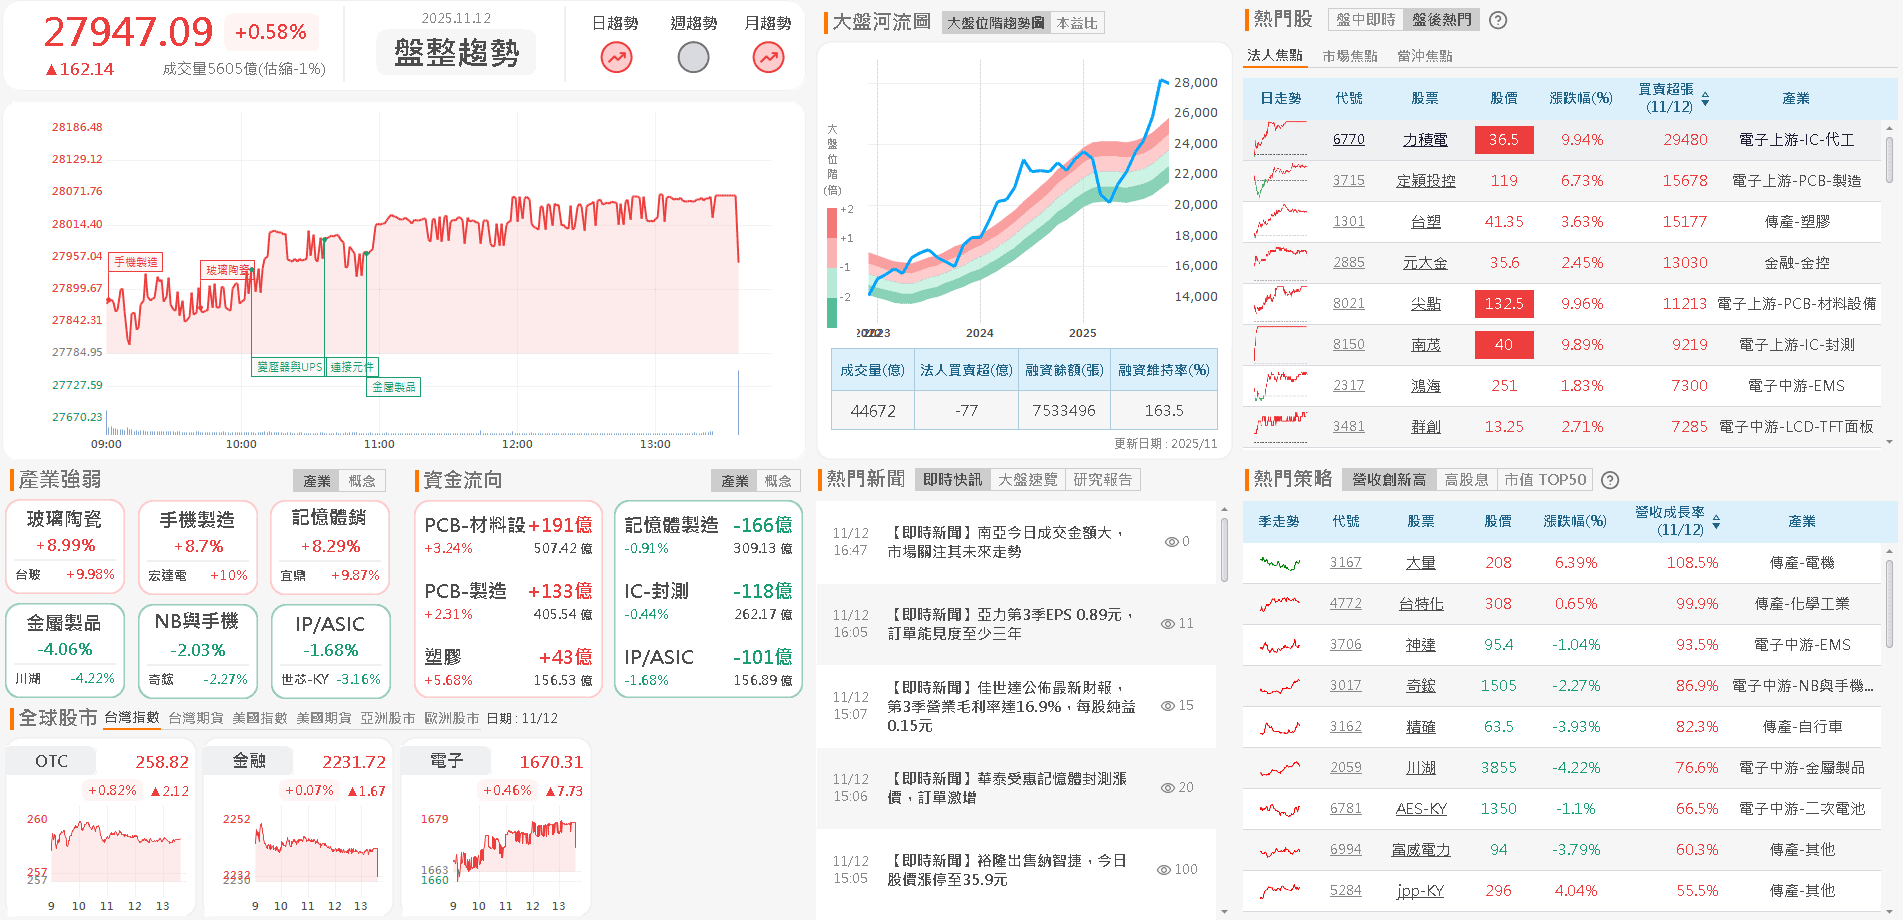Click the down chevron below 熱門股 list
The height and width of the screenshot is (920, 1903).
[x=1889, y=443]
